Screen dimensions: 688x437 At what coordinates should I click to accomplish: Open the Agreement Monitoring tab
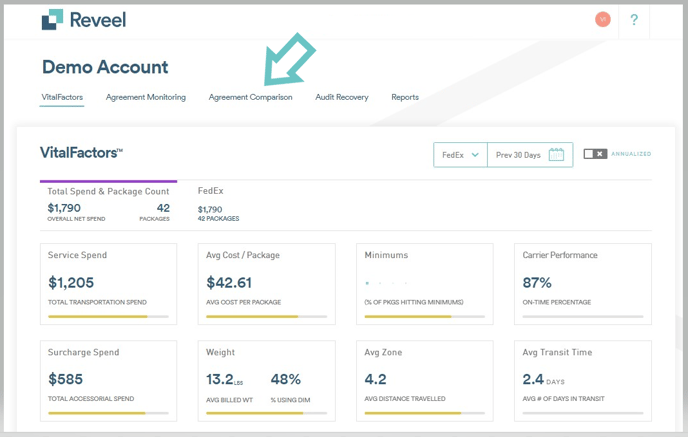146,97
